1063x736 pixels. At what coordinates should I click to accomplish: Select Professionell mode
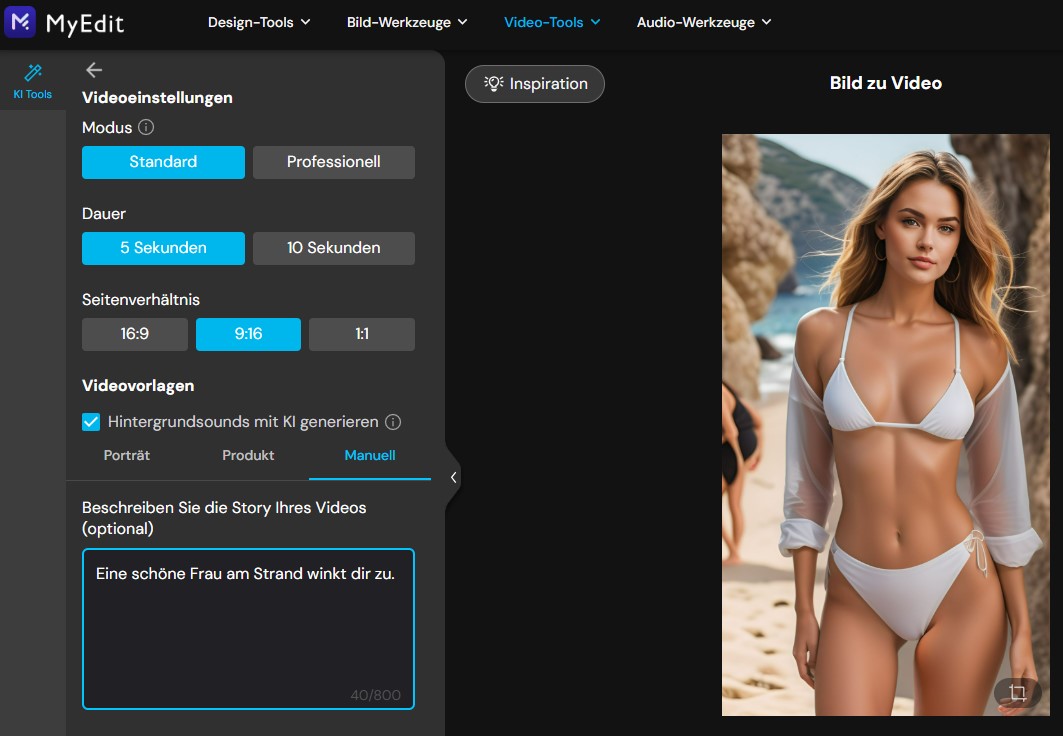point(334,162)
